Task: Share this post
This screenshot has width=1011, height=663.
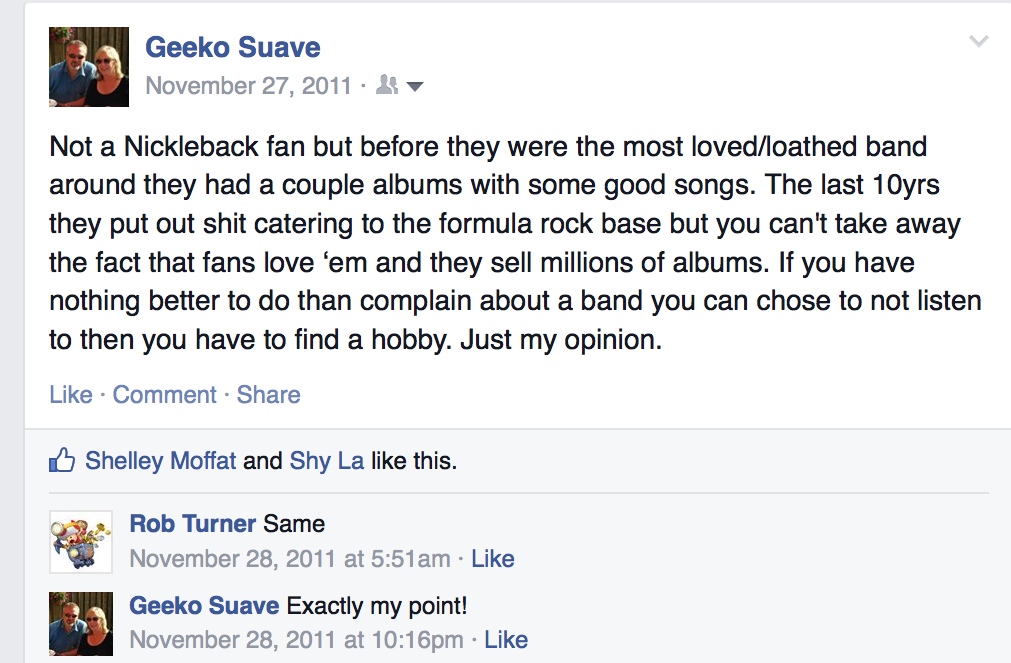Action: [268, 395]
